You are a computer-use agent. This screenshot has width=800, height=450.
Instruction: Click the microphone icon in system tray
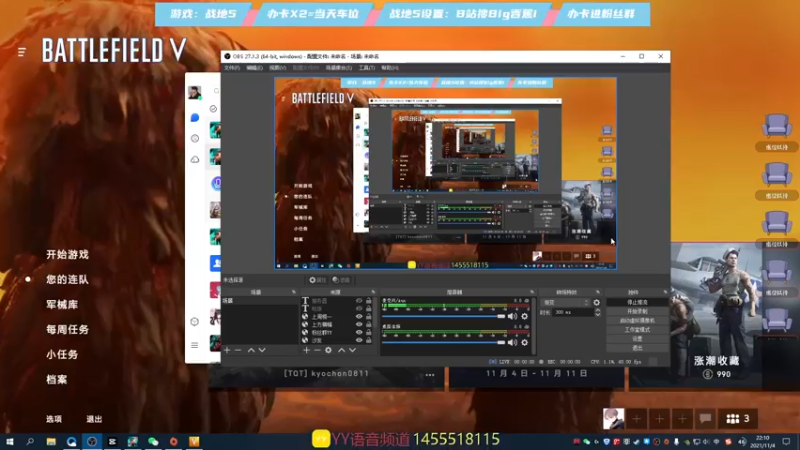[677, 442]
